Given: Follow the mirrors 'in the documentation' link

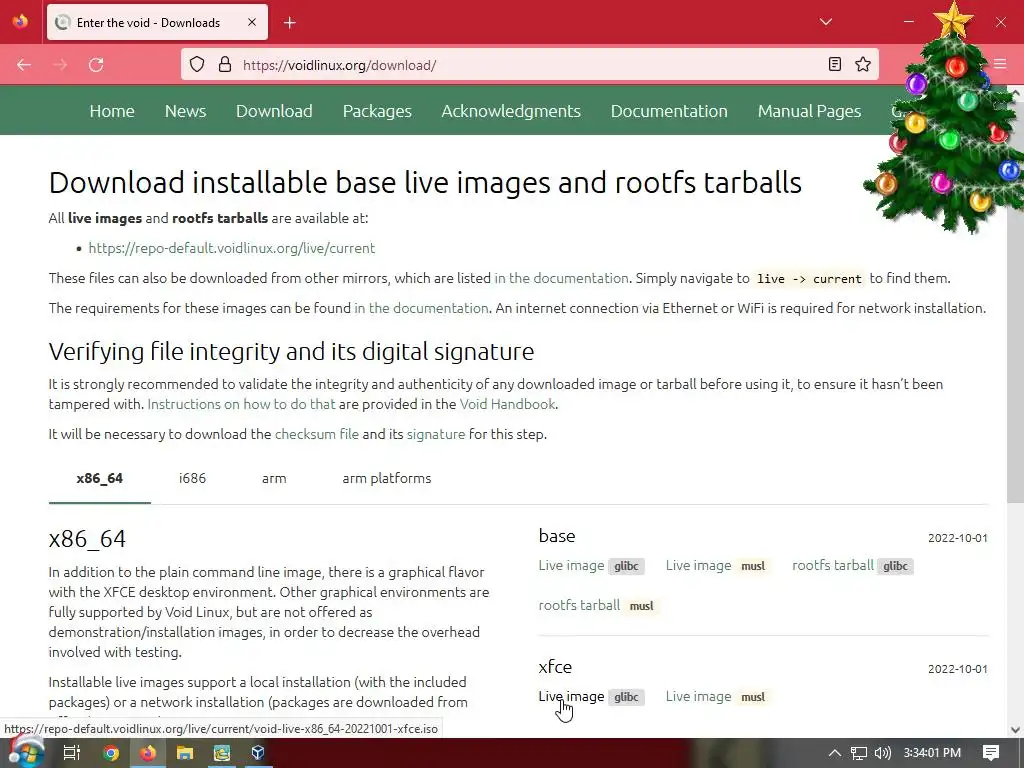Looking at the screenshot, I should (561, 278).
